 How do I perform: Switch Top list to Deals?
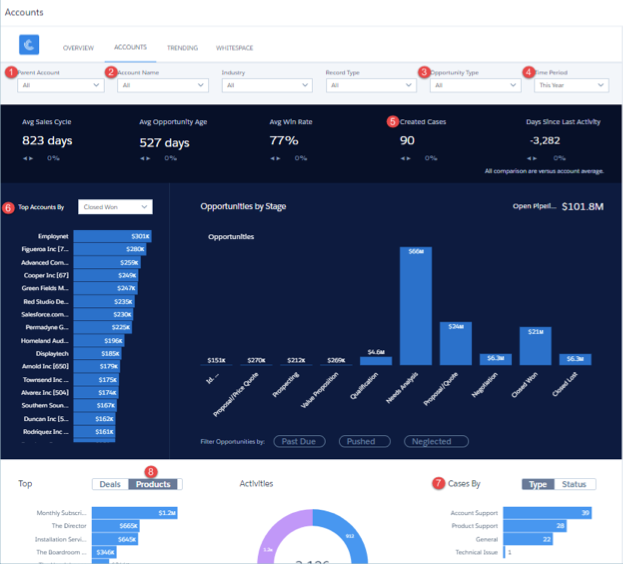[110, 484]
